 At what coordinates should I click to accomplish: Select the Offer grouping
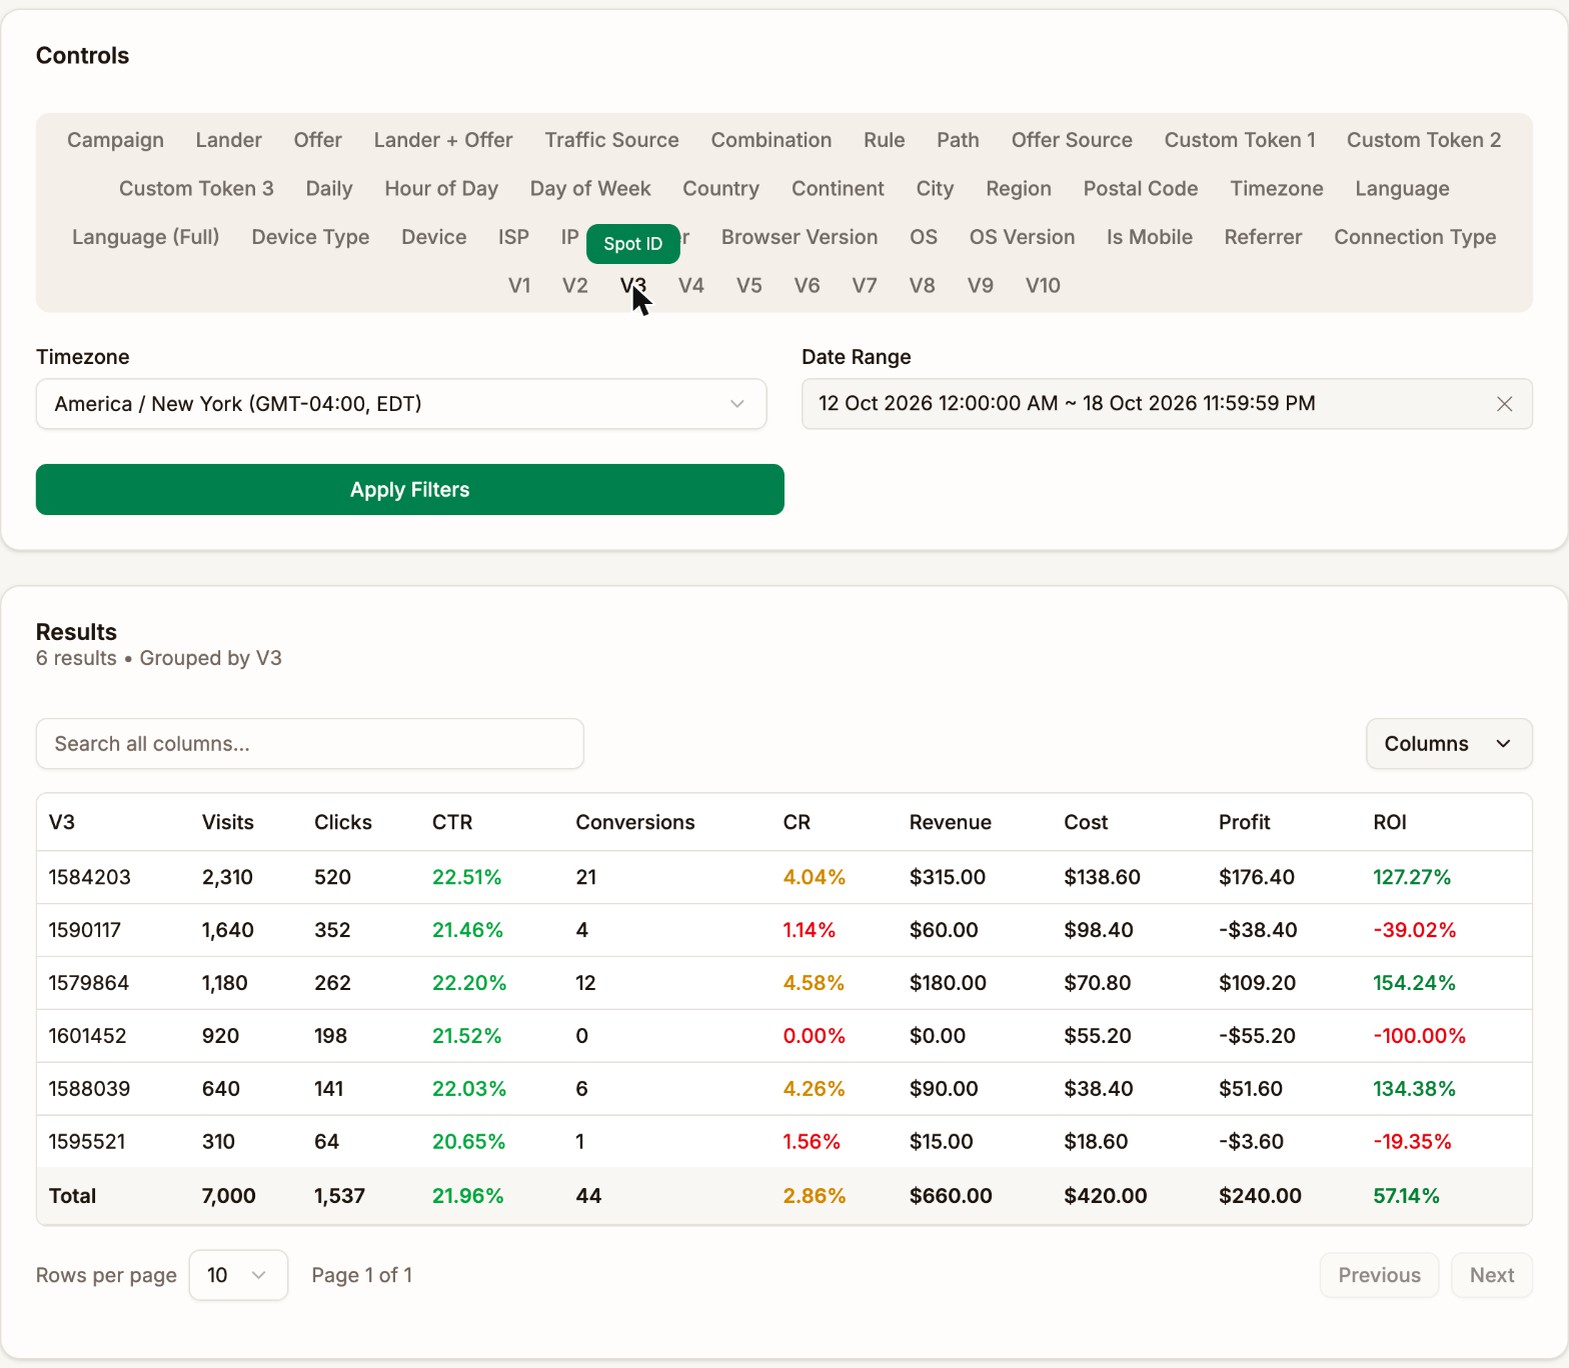(x=318, y=140)
